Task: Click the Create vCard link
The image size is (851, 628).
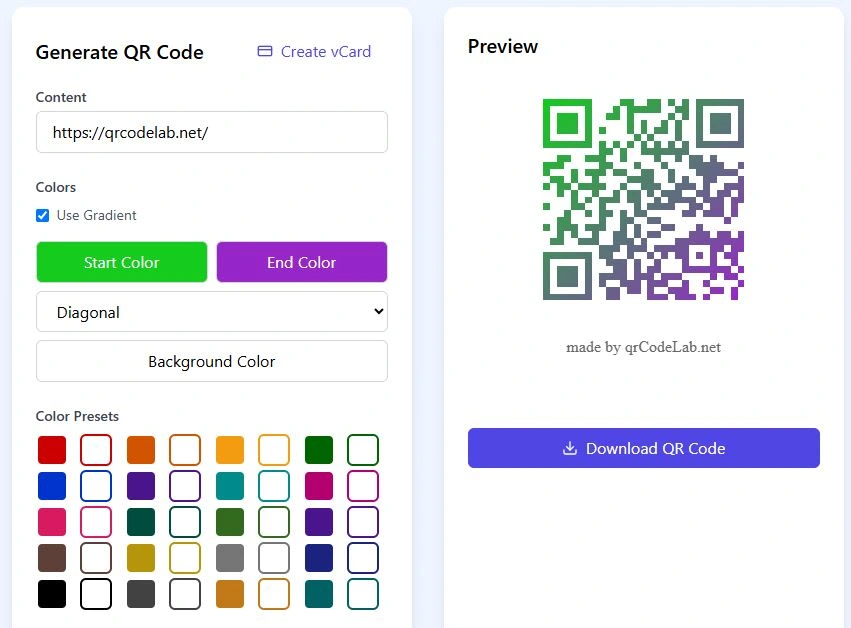Action: point(325,52)
